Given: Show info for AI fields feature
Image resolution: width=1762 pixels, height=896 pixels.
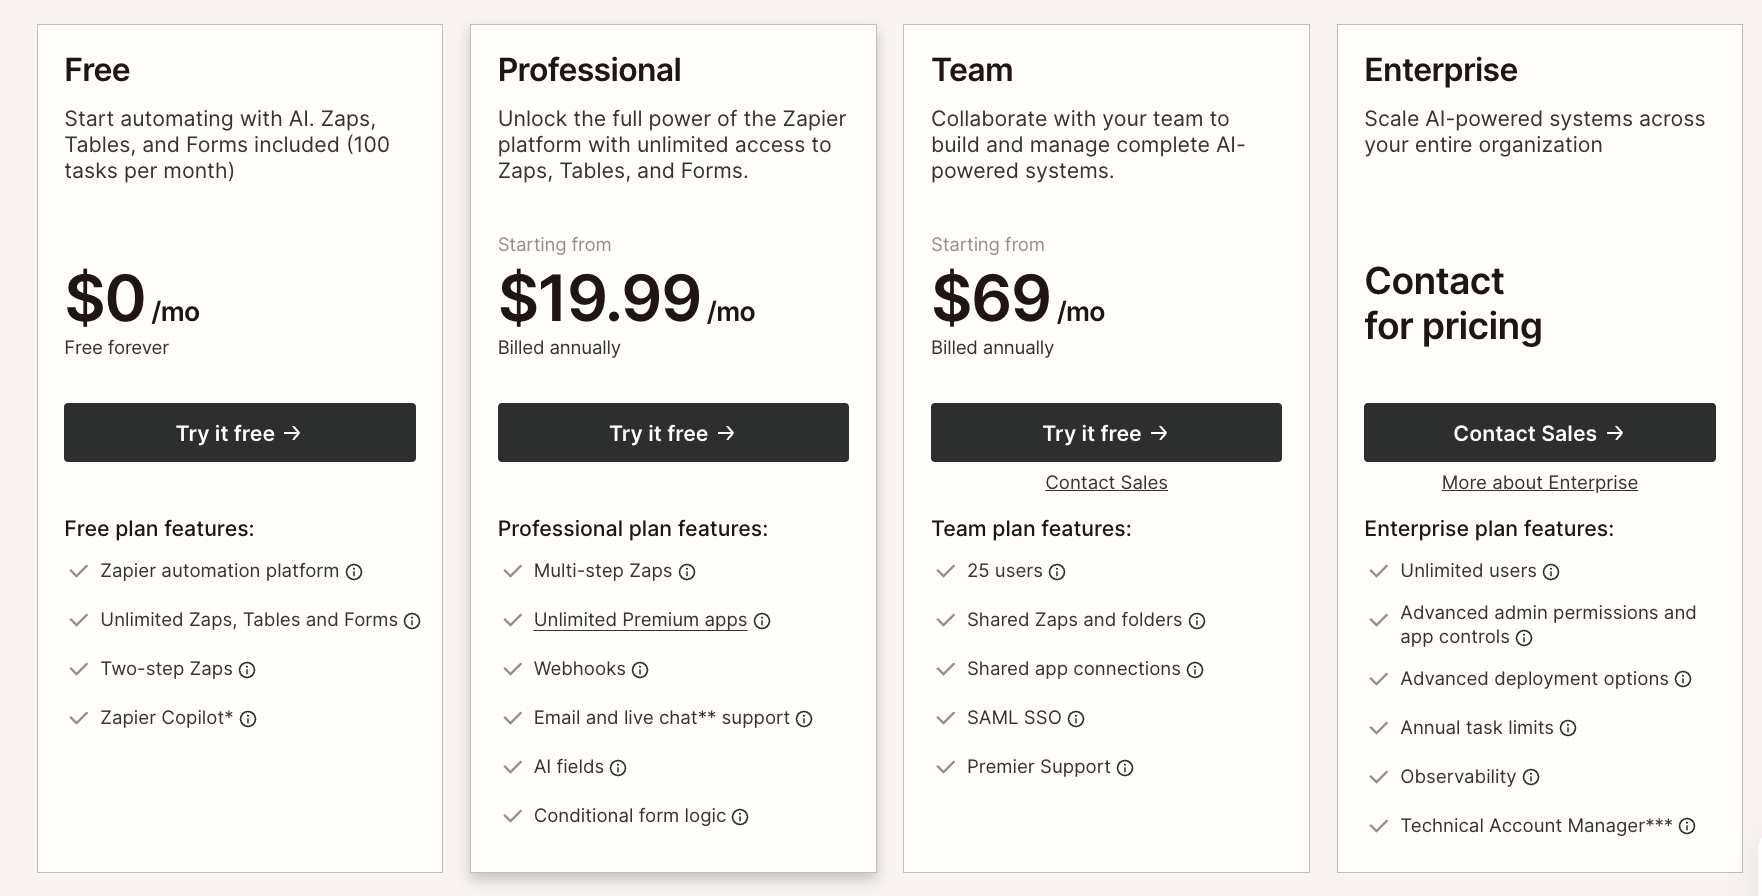Looking at the screenshot, I should click(618, 768).
